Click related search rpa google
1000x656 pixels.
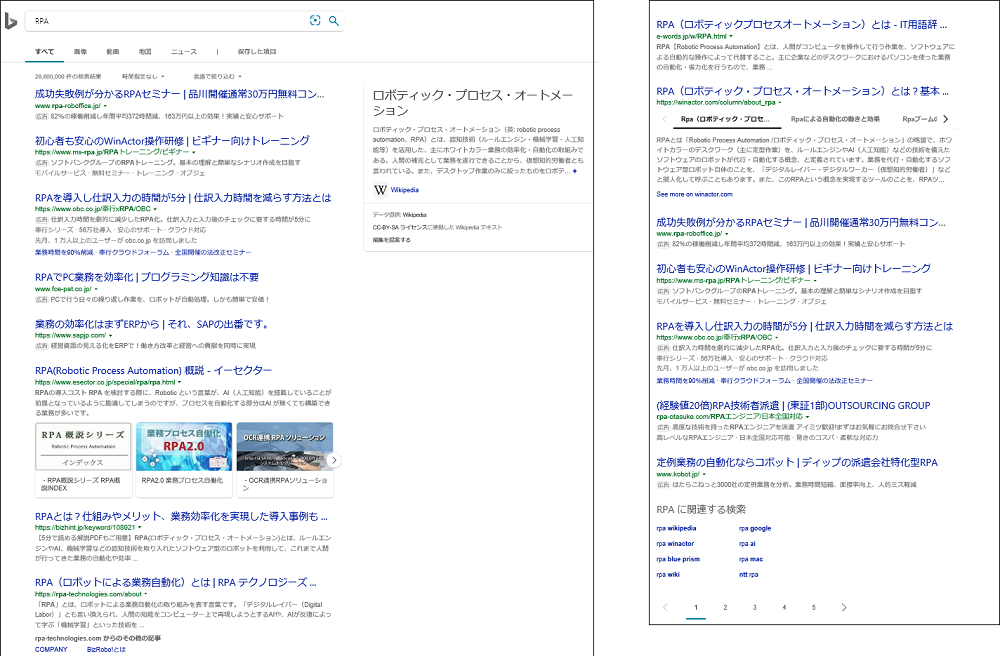pyautogui.click(x=755, y=528)
